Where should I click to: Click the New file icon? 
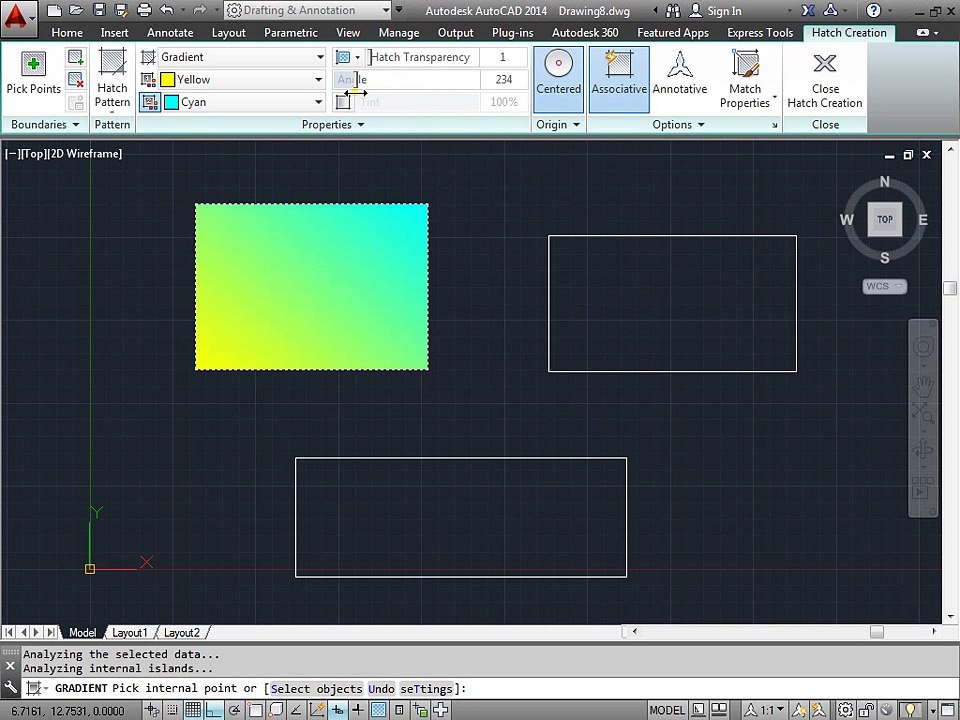[54, 10]
